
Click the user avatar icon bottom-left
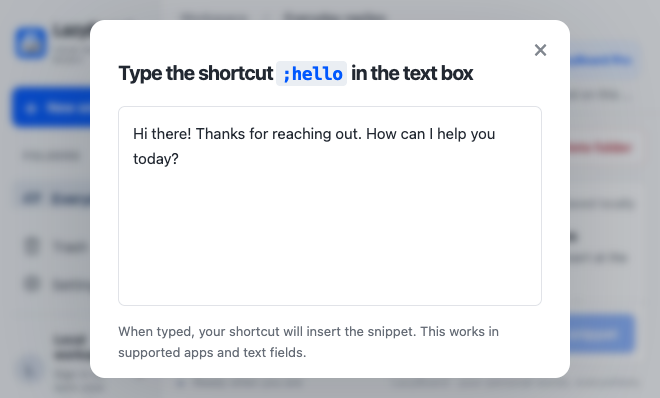[x=30, y=370]
